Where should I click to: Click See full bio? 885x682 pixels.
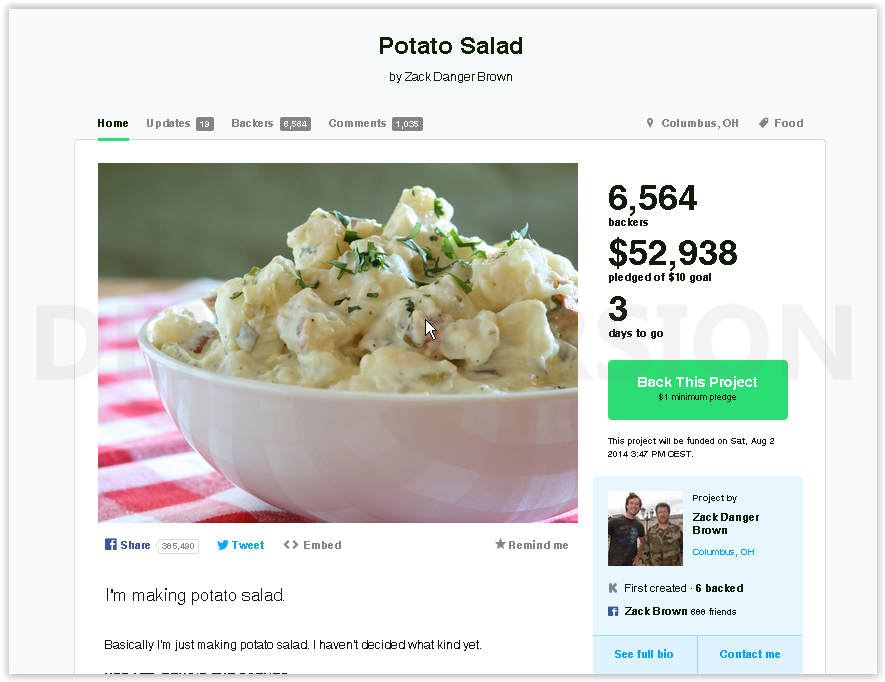pos(644,654)
